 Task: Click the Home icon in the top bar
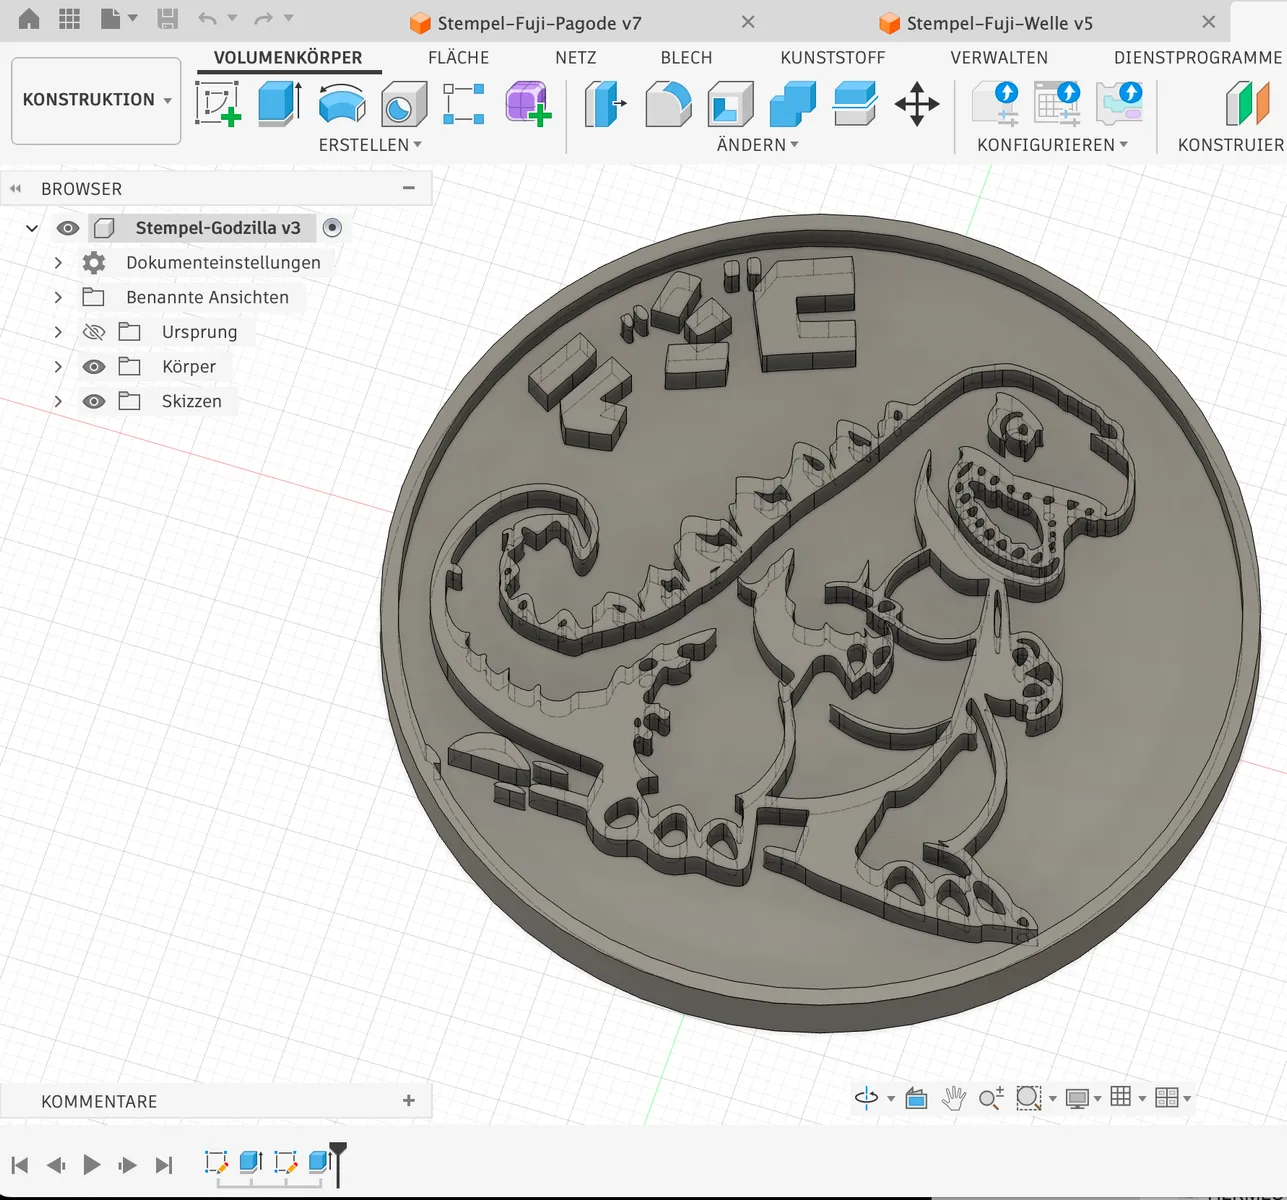point(29,18)
